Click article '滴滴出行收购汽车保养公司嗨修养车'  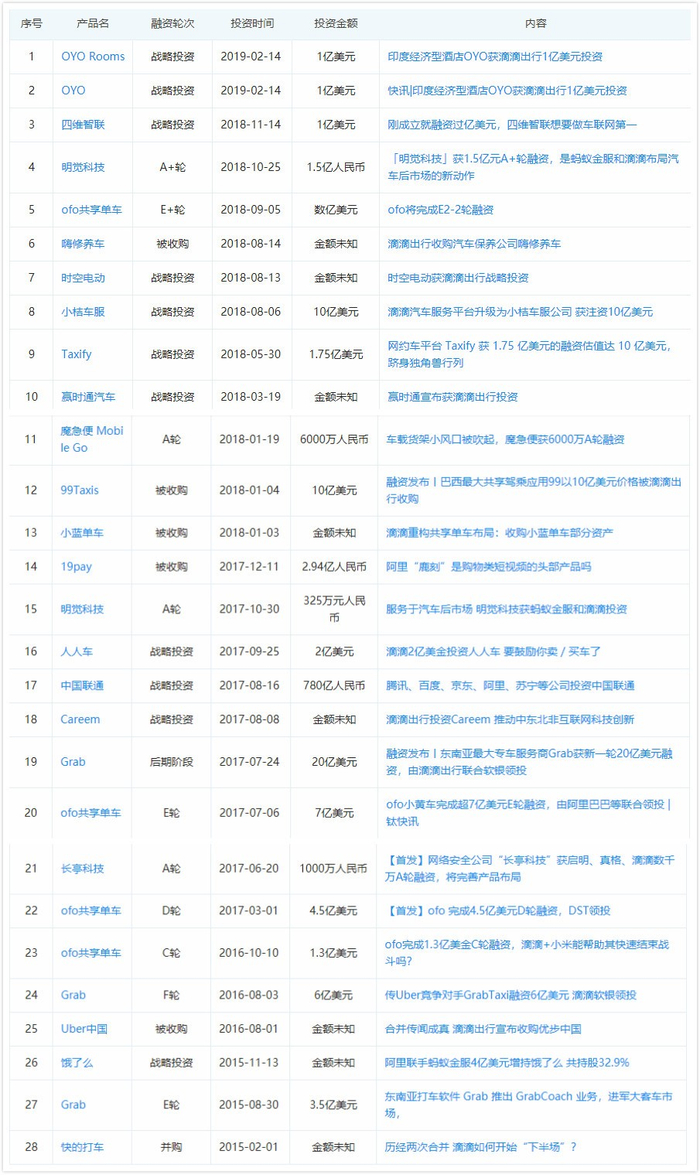point(474,244)
